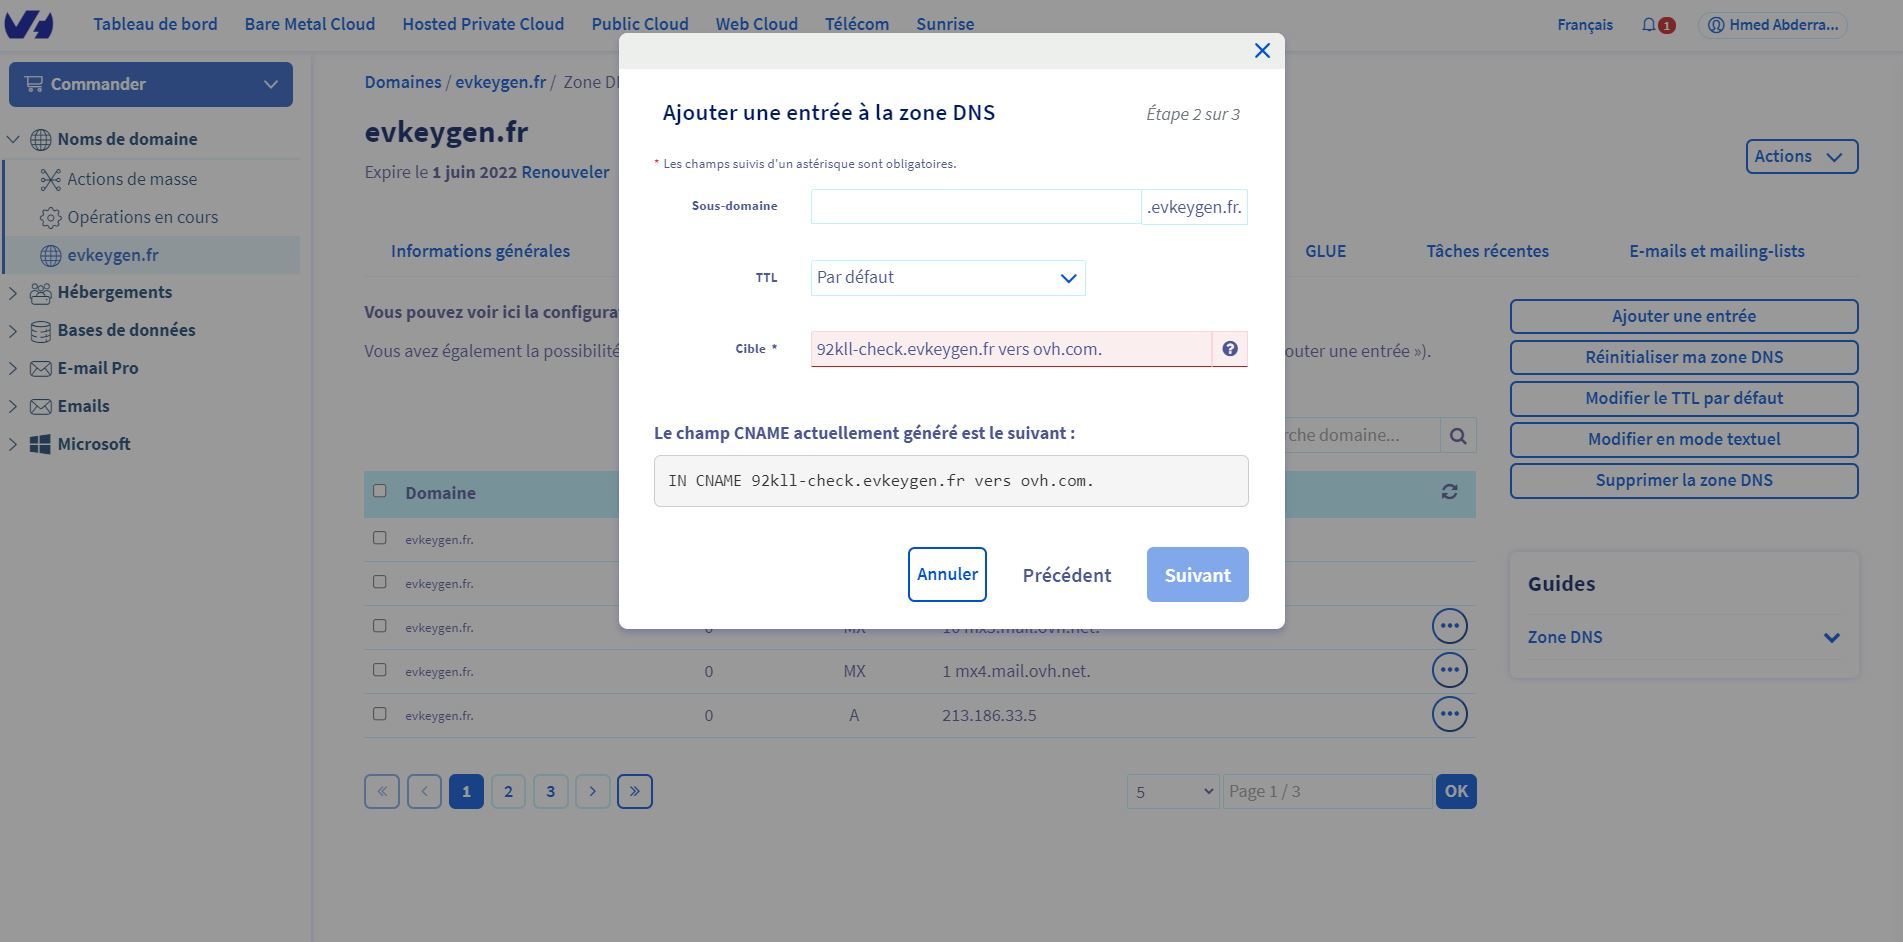The image size is (1903, 942).
Task: Expand the Hébergements tree section
Action: point(13,293)
